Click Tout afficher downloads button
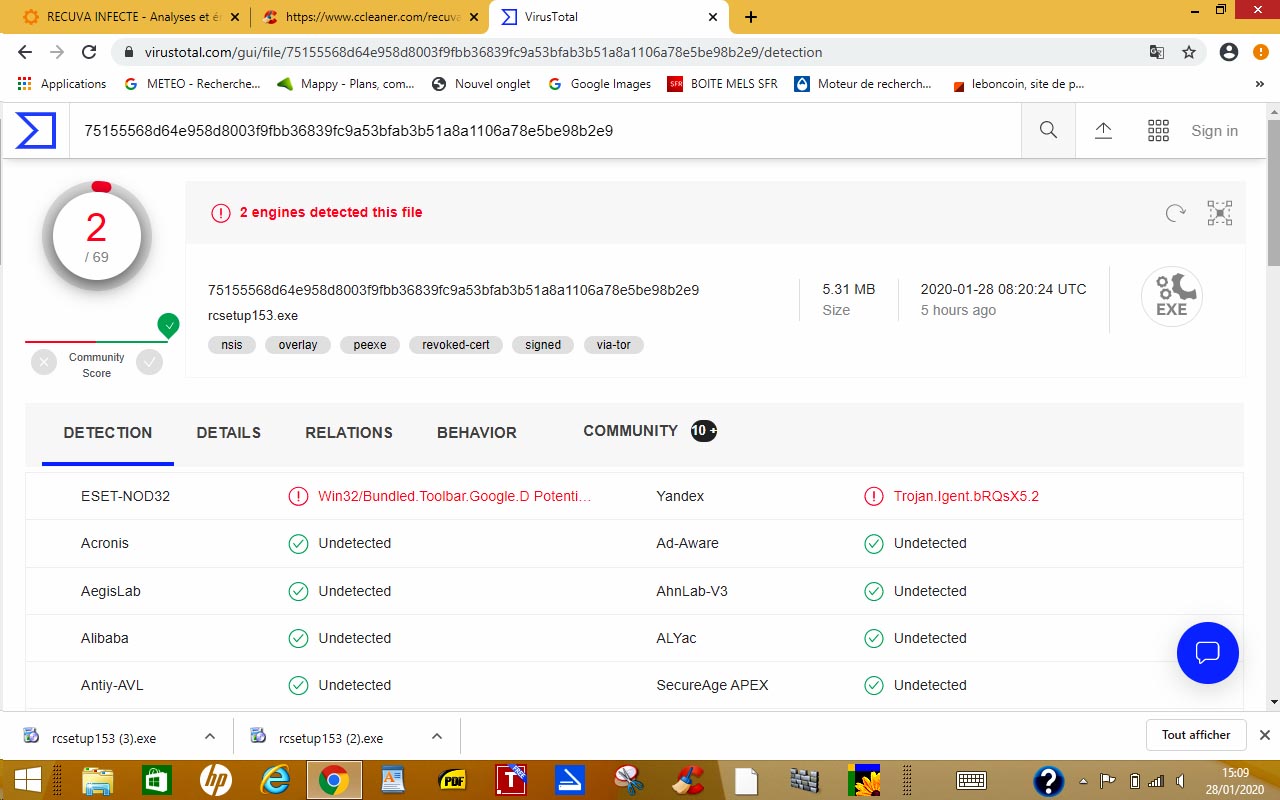The image size is (1280, 800). (x=1196, y=735)
